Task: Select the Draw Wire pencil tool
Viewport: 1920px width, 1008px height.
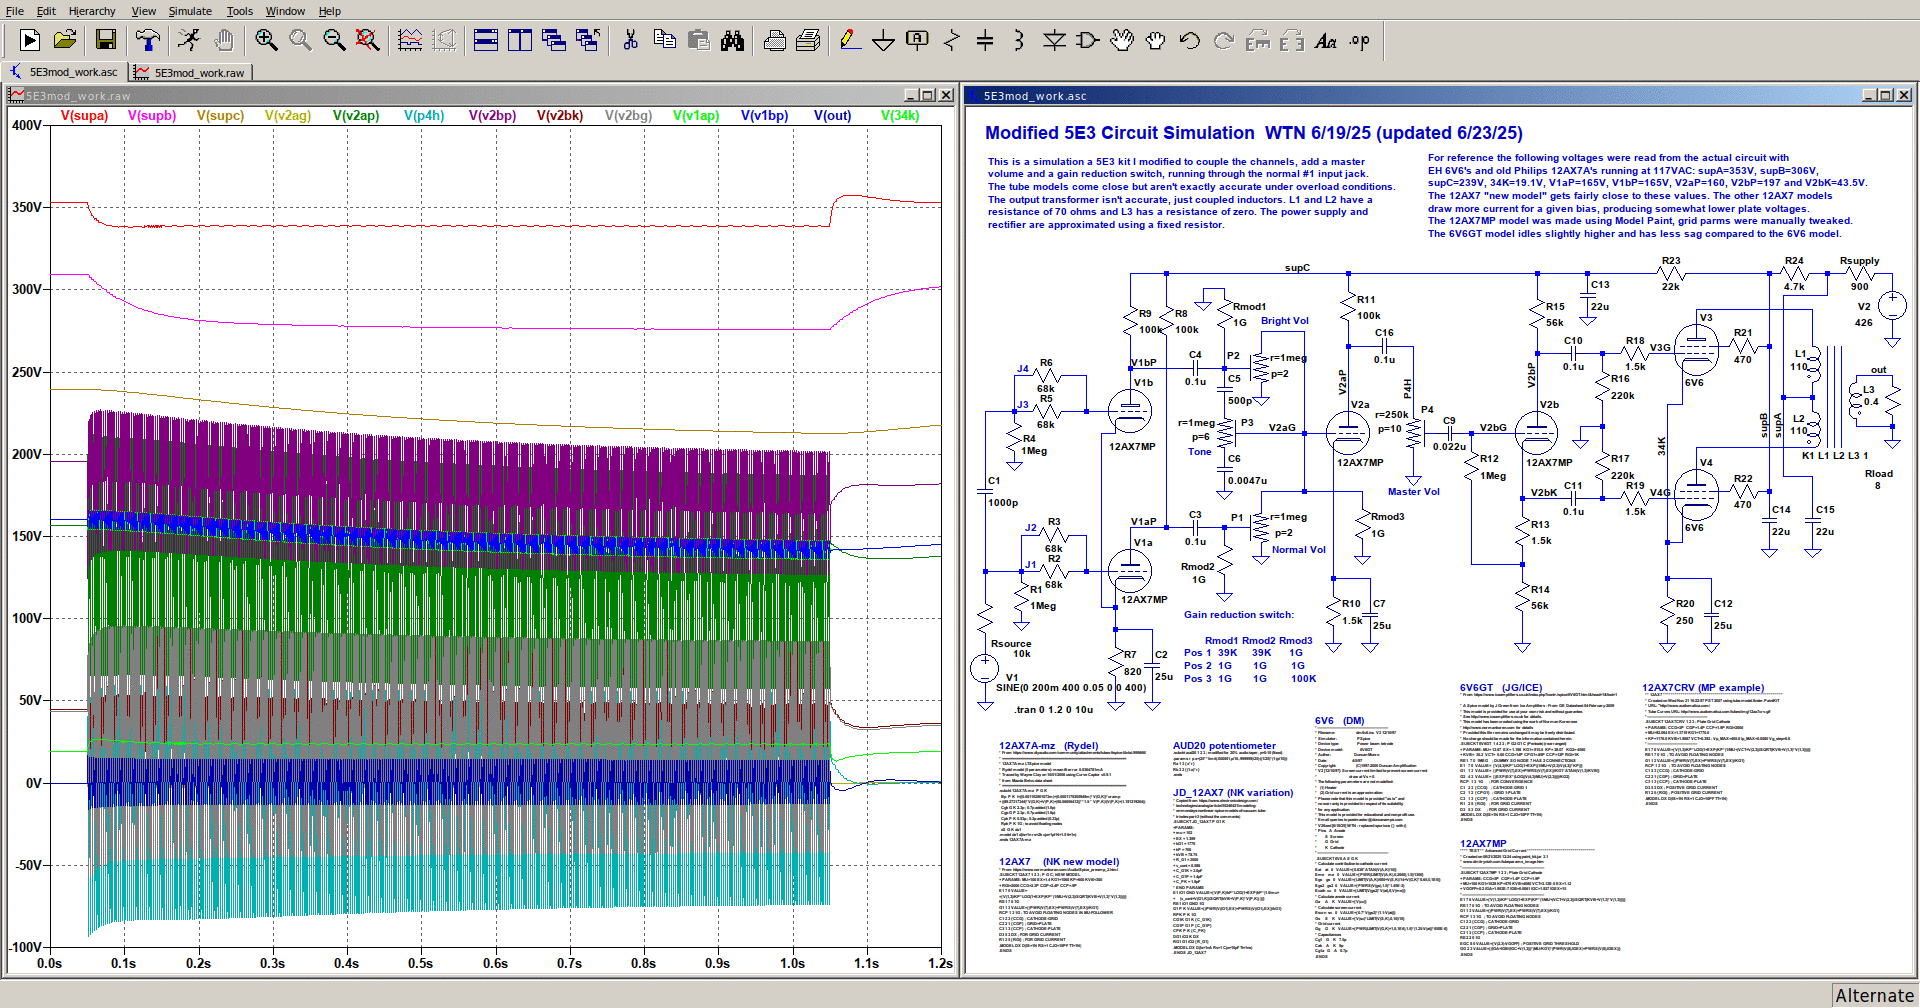Action: coord(850,40)
